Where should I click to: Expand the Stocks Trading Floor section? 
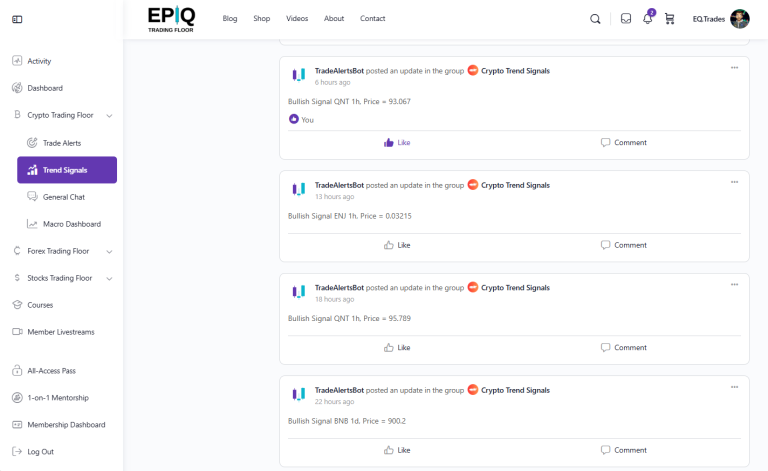pos(109,278)
